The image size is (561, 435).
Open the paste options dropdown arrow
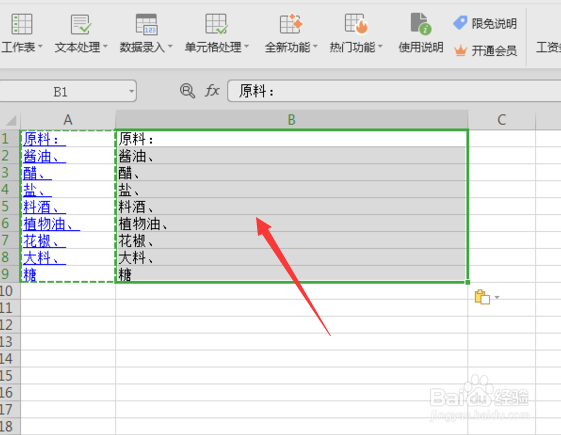coord(497,298)
